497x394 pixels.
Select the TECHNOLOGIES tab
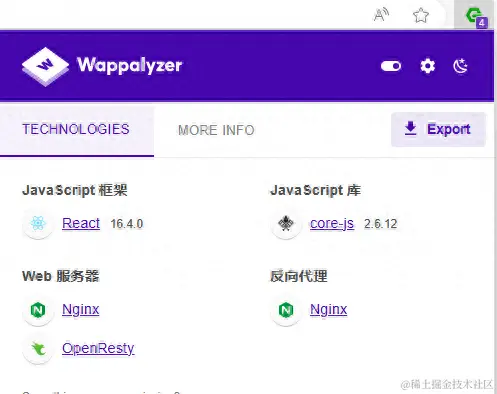76,130
